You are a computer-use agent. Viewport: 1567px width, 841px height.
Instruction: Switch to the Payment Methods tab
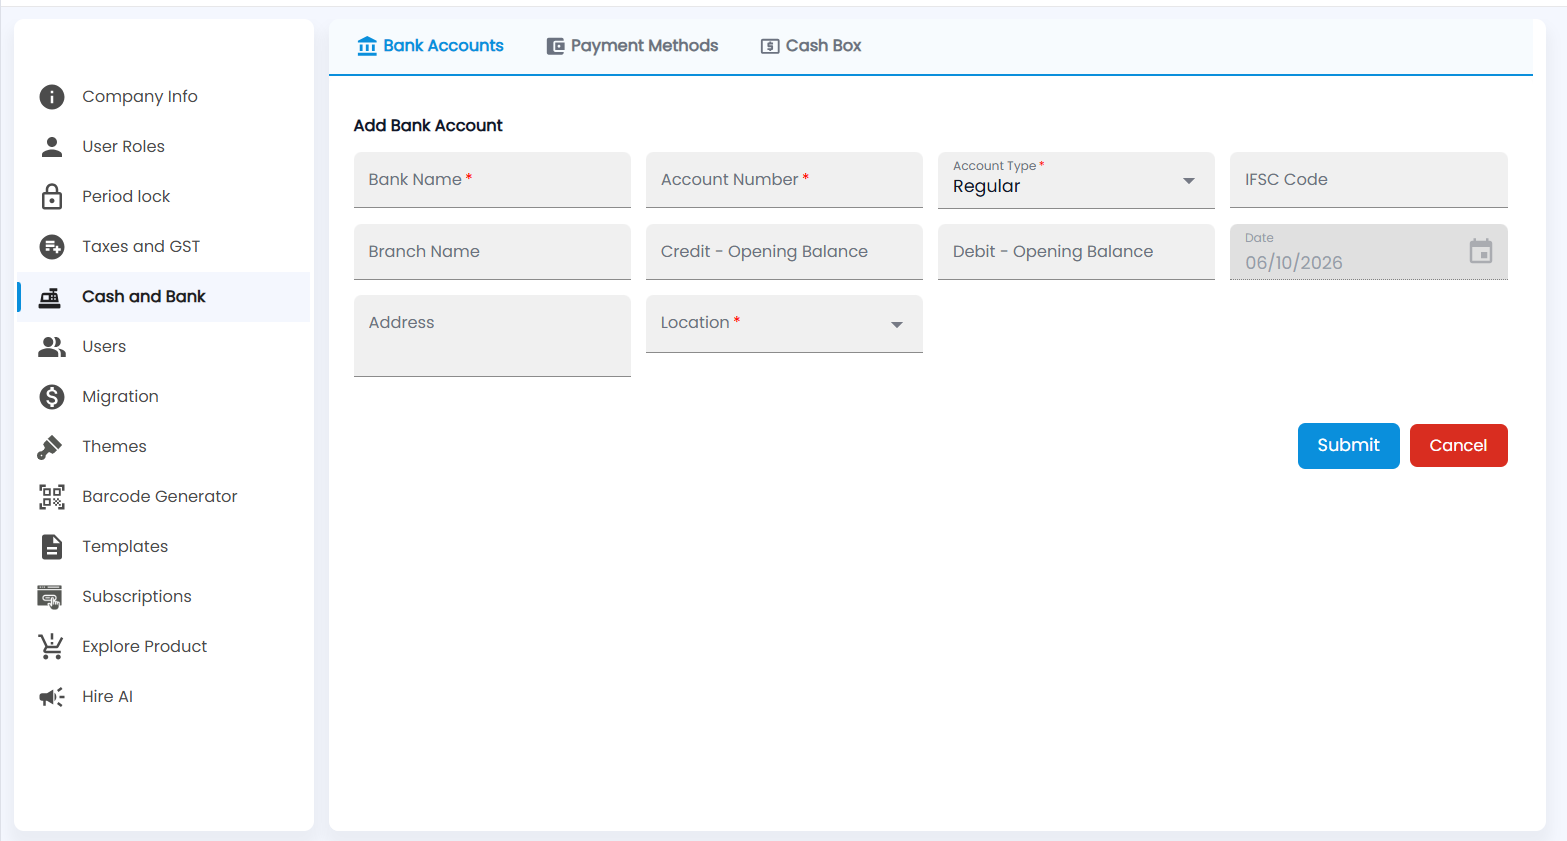tap(633, 46)
